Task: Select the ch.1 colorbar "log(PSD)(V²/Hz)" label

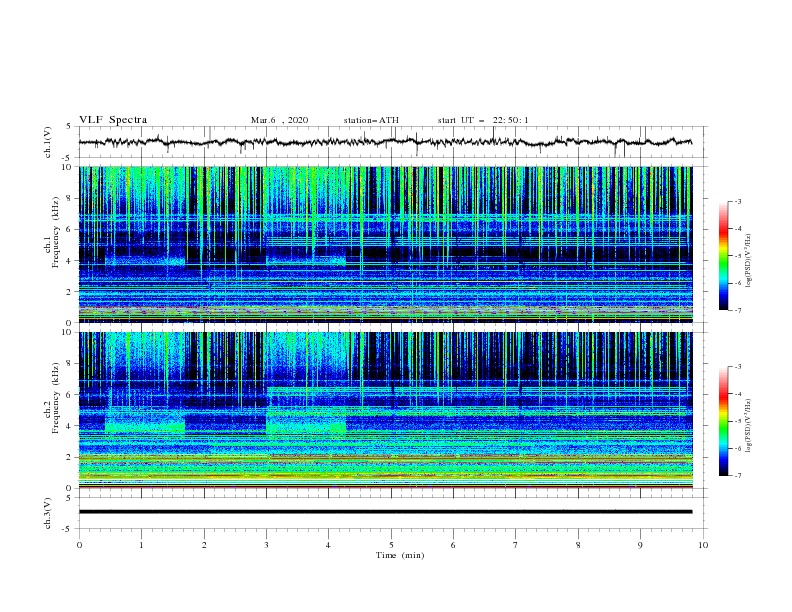Action: [749, 261]
